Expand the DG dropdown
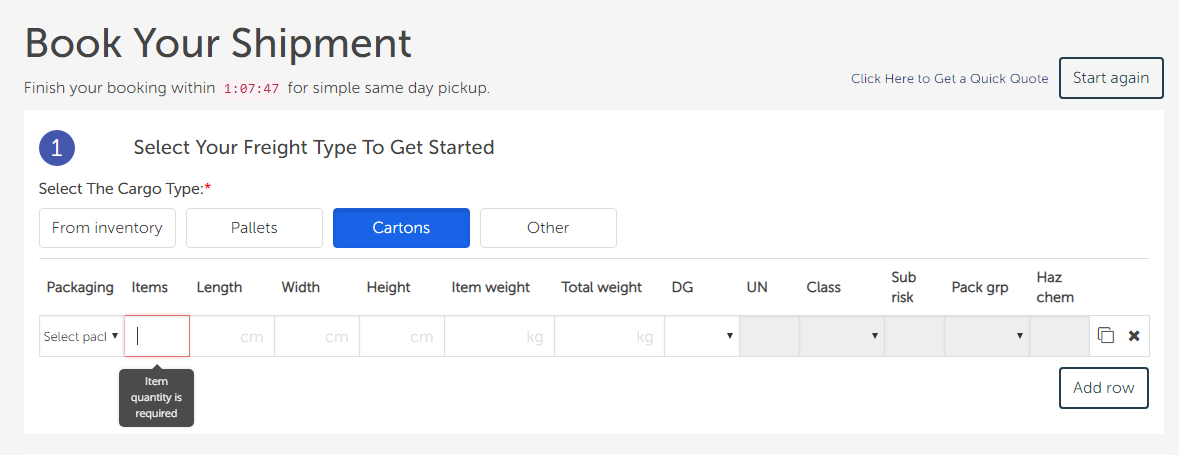This screenshot has height=455, width=1179. (x=702, y=337)
